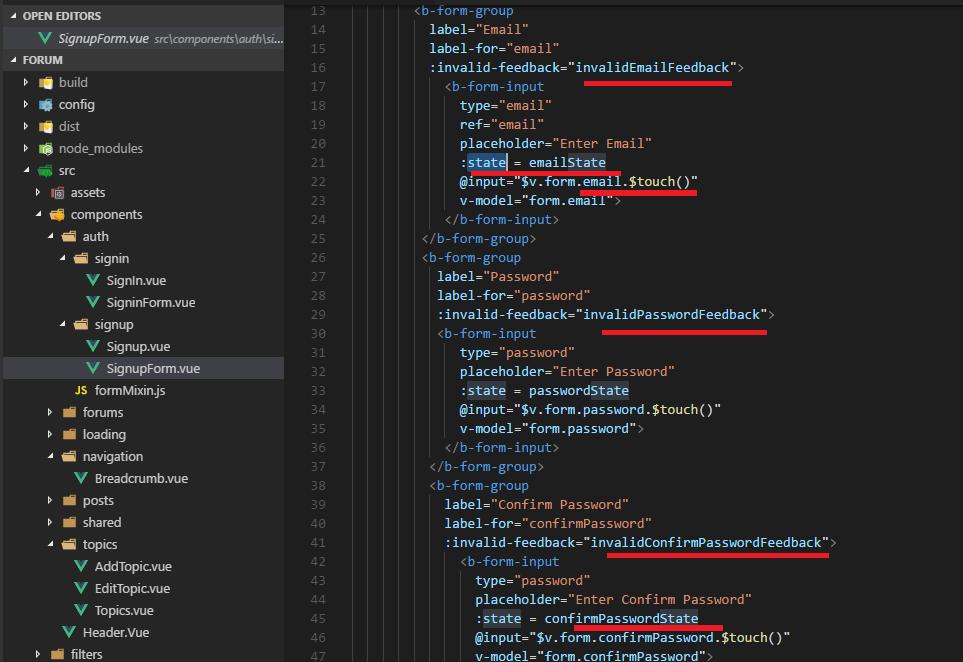Image resolution: width=963 pixels, height=662 pixels.
Task: Click the assets folder icon
Action: coord(58,193)
